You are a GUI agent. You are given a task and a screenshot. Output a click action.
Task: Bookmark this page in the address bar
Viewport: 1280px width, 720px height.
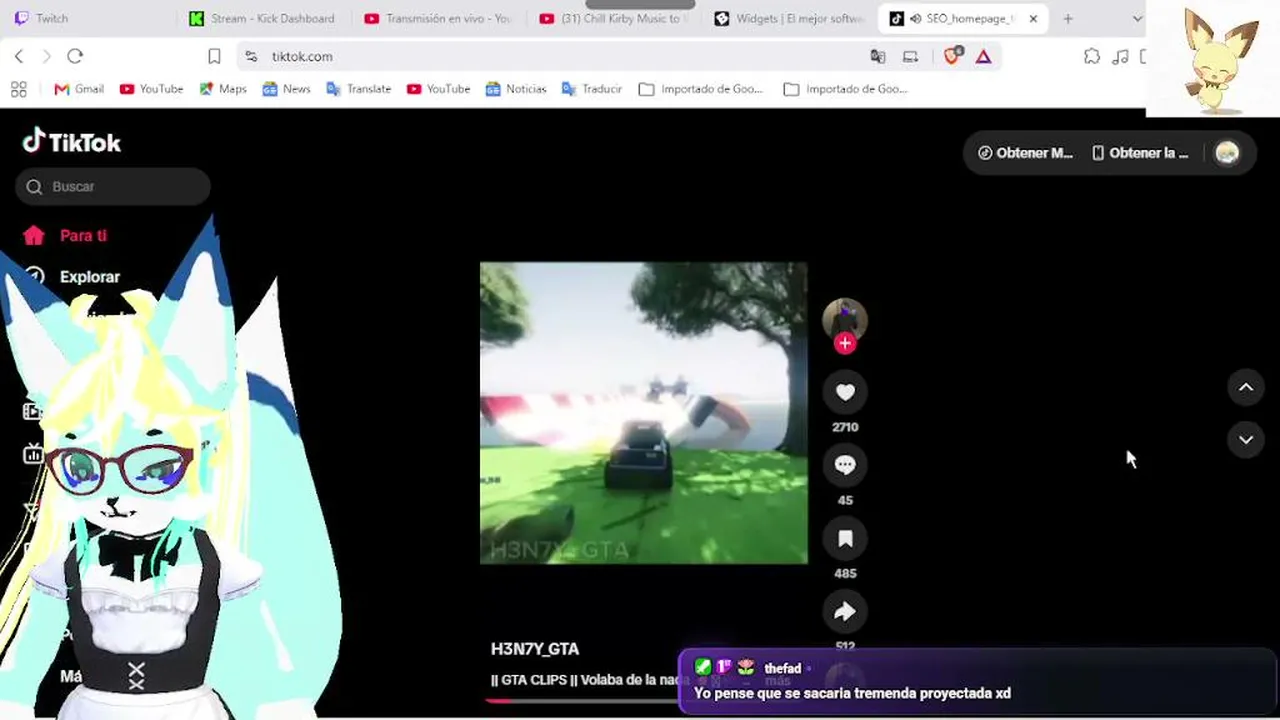tap(214, 57)
